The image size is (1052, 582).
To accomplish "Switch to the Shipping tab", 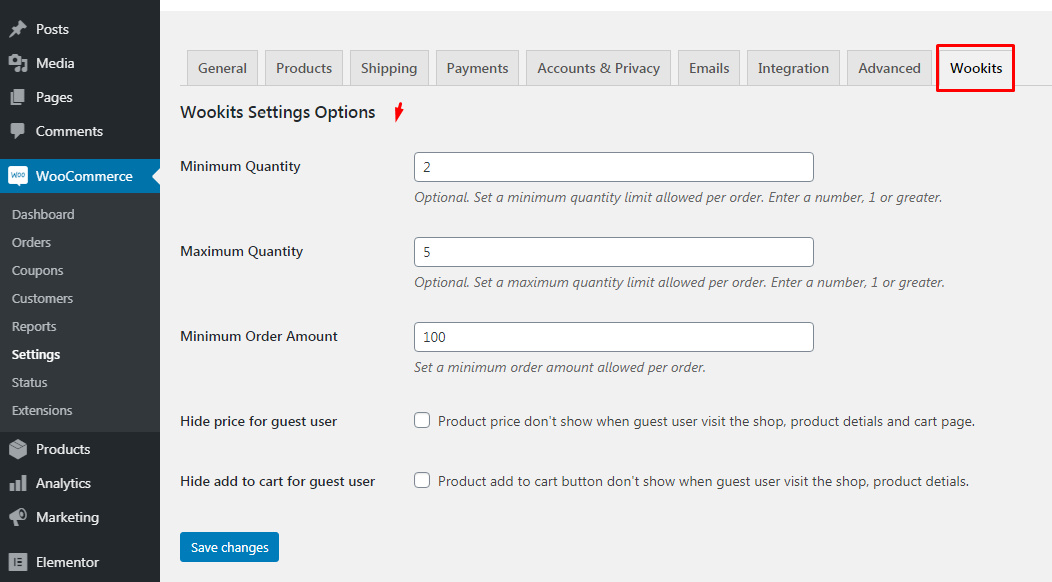I will [x=389, y=68].
